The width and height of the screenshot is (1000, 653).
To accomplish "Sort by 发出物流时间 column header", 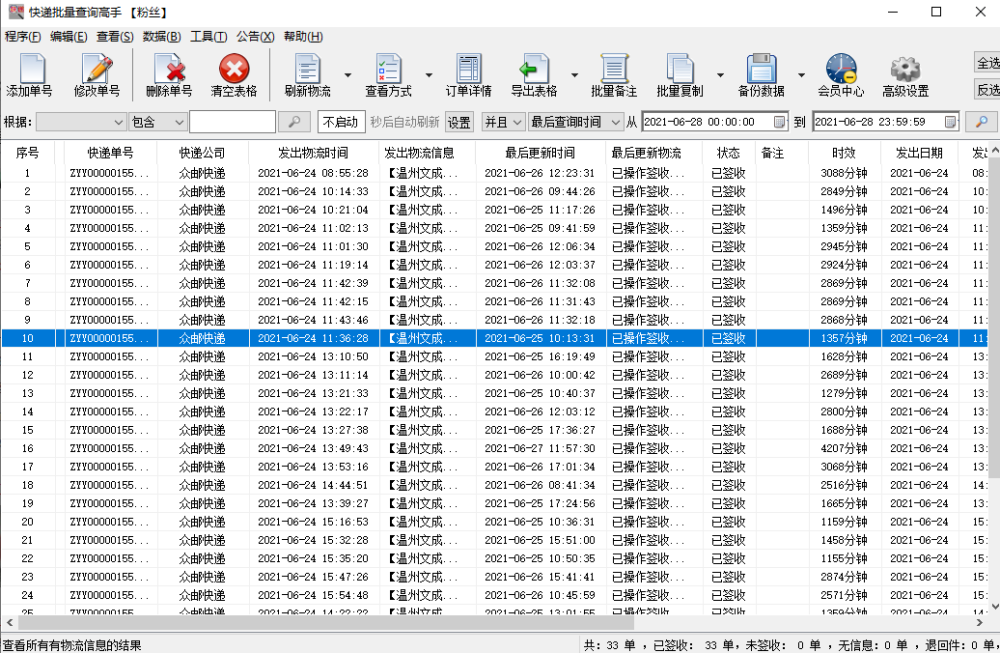I will coord(313,153).
